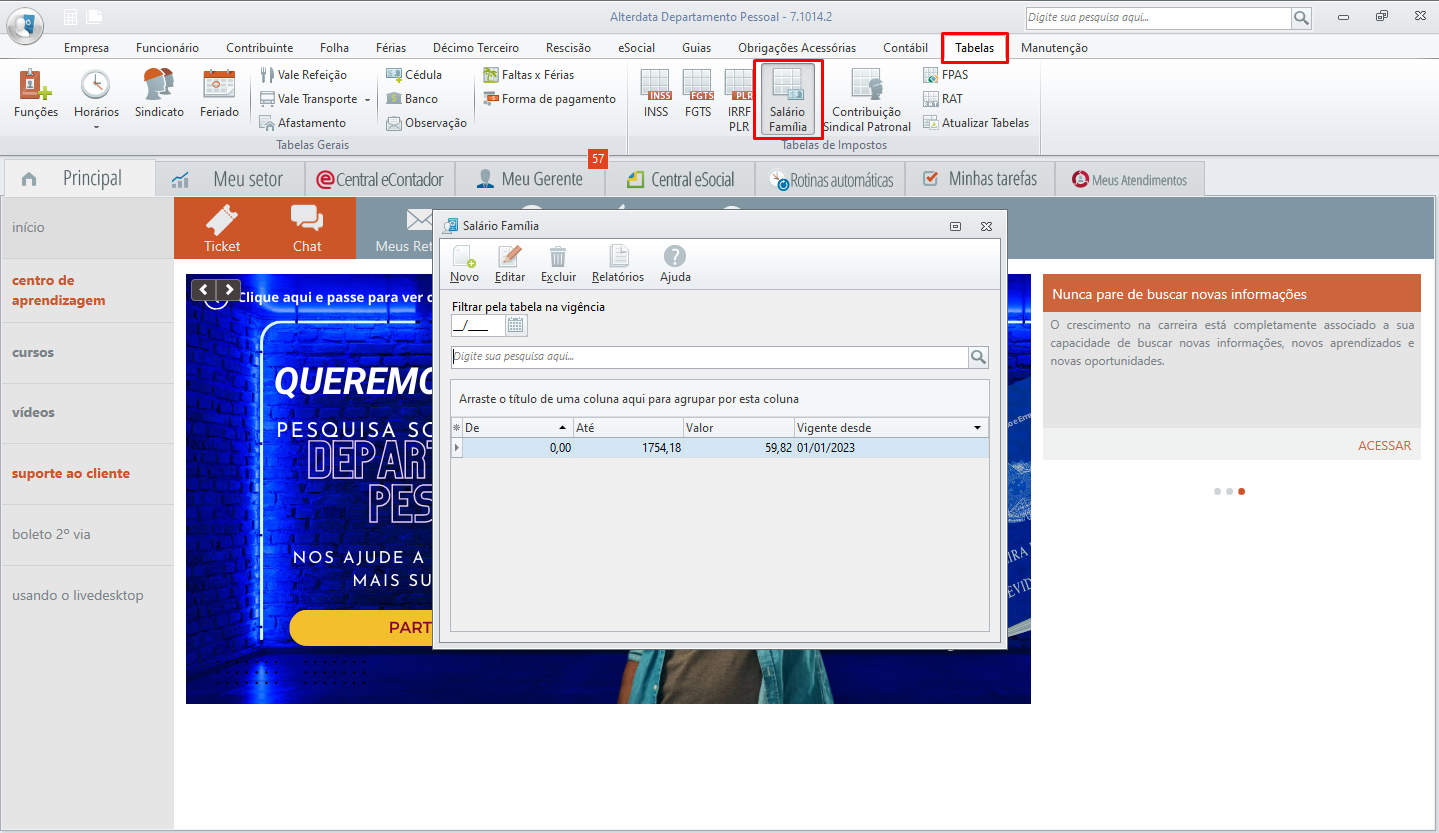
Task: Open Vale Transporte table
Action: click(309, 99)
